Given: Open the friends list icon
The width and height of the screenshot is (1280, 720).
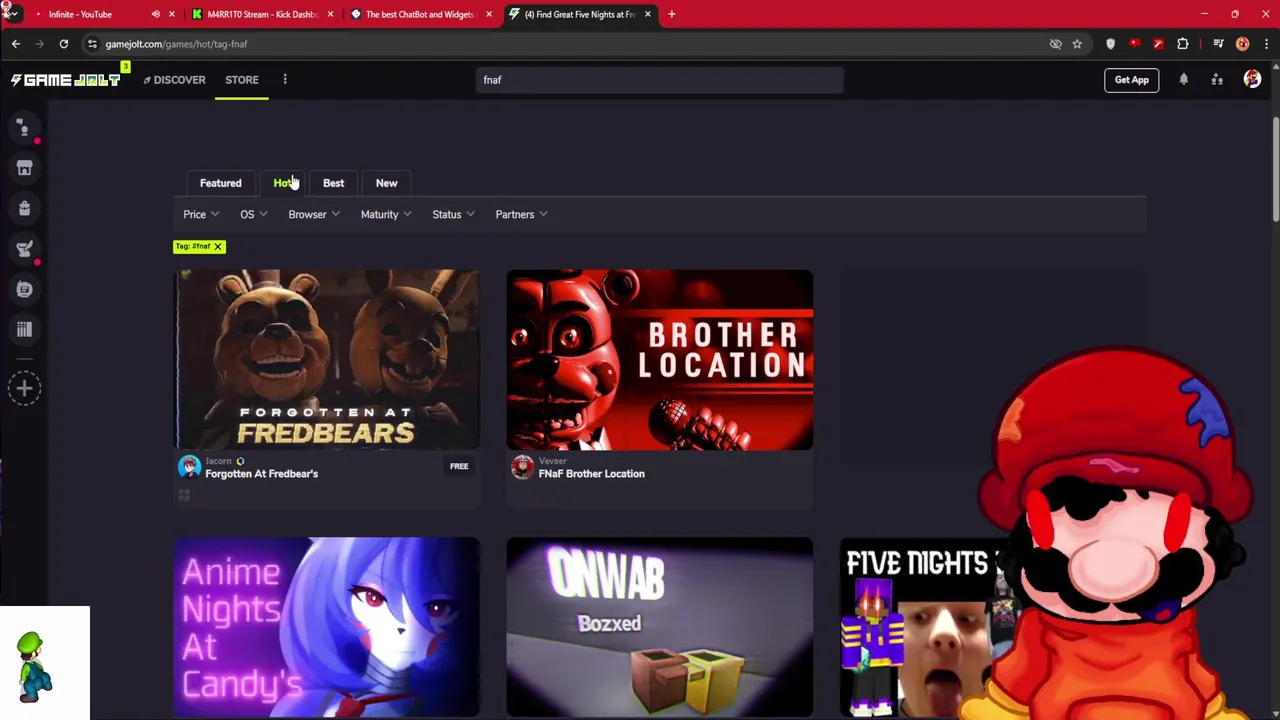Looking at the screenshot, I should tap(1217, 80).
